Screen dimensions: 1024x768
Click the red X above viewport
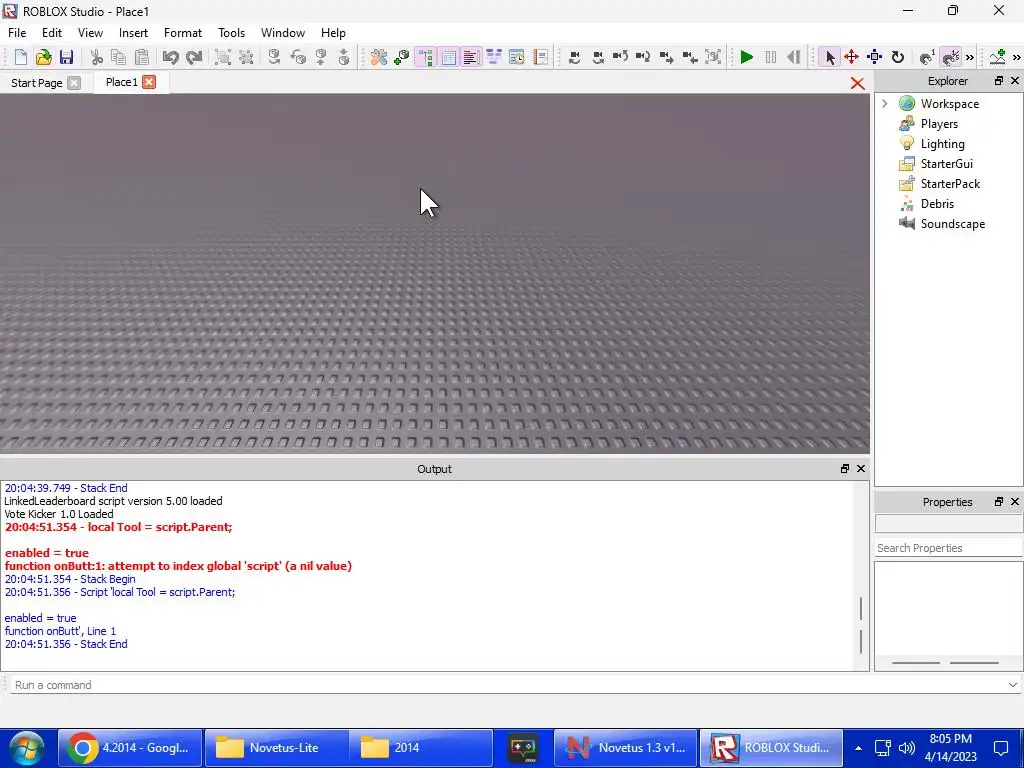(857, 84)
